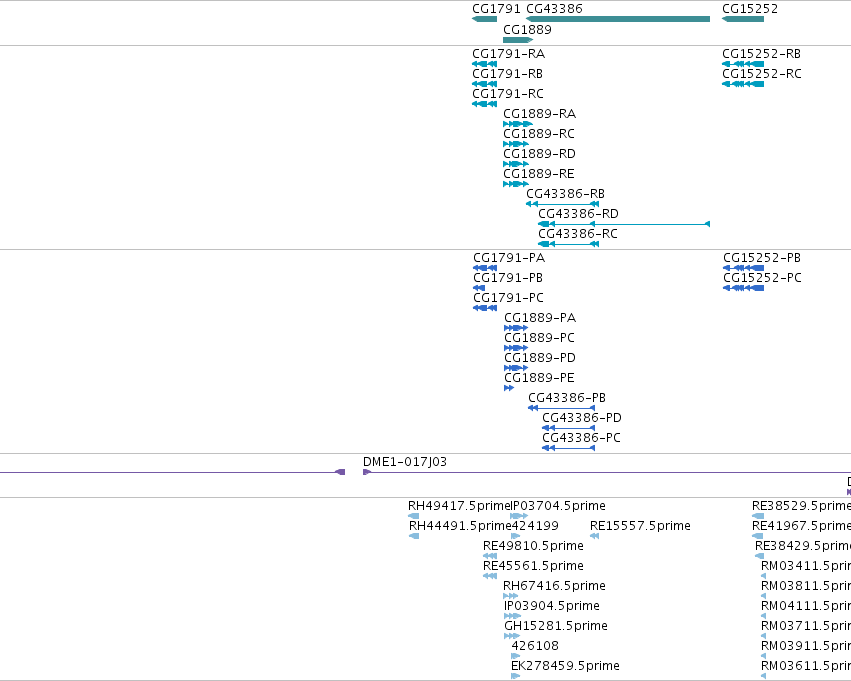Click the CG43386 gene span bar
This screenshot has height=681, width=851.
[618, 19]
